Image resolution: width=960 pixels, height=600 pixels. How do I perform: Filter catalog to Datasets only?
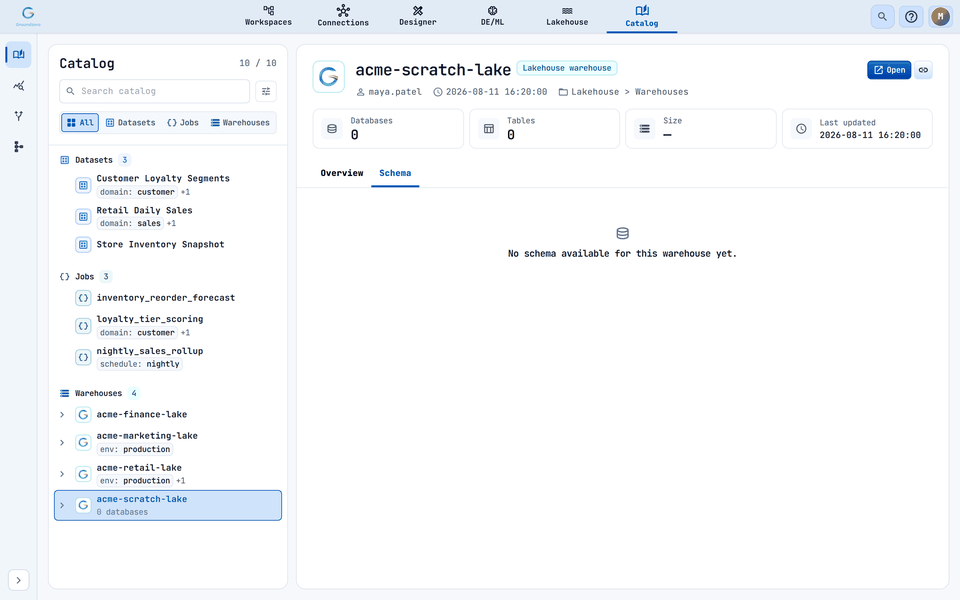131,122
